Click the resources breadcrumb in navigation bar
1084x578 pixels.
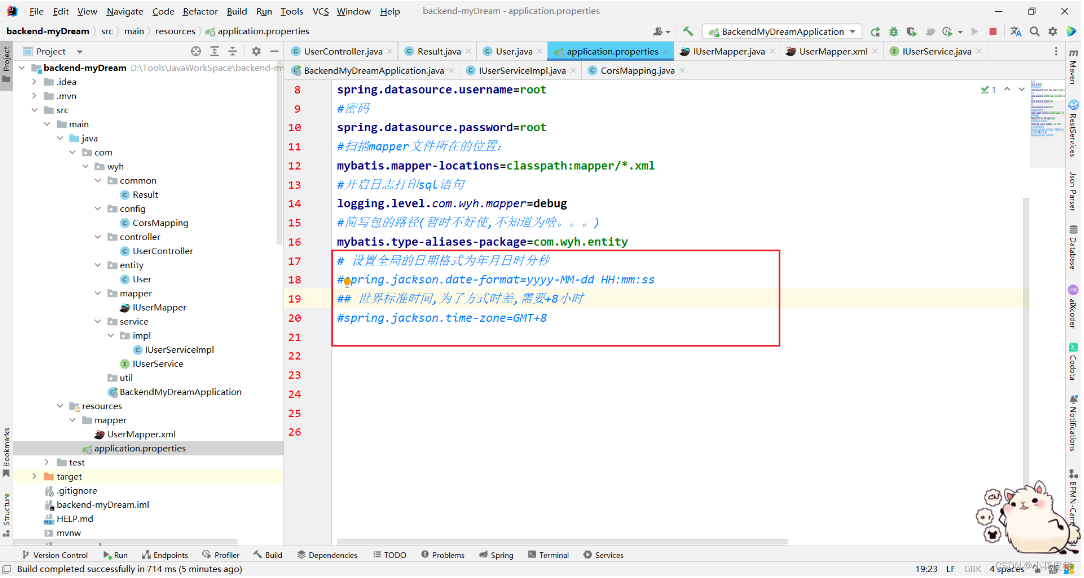tap(175, 31)
